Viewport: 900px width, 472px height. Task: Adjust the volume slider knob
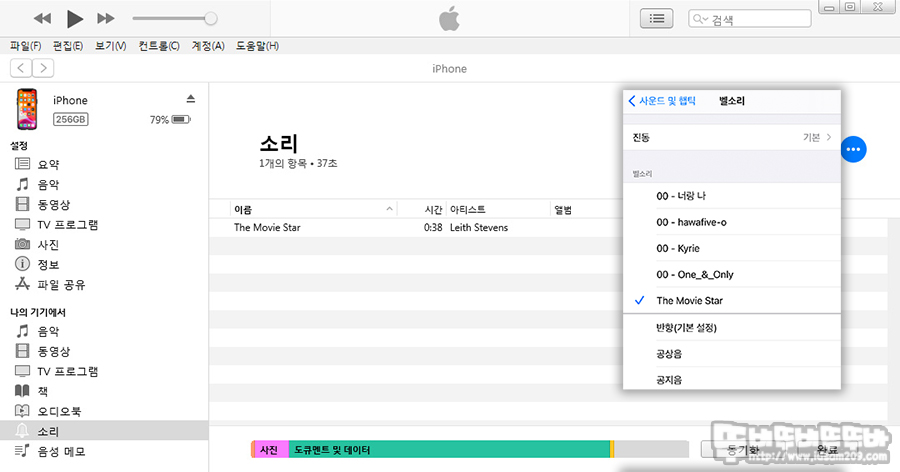coord(211,18)
